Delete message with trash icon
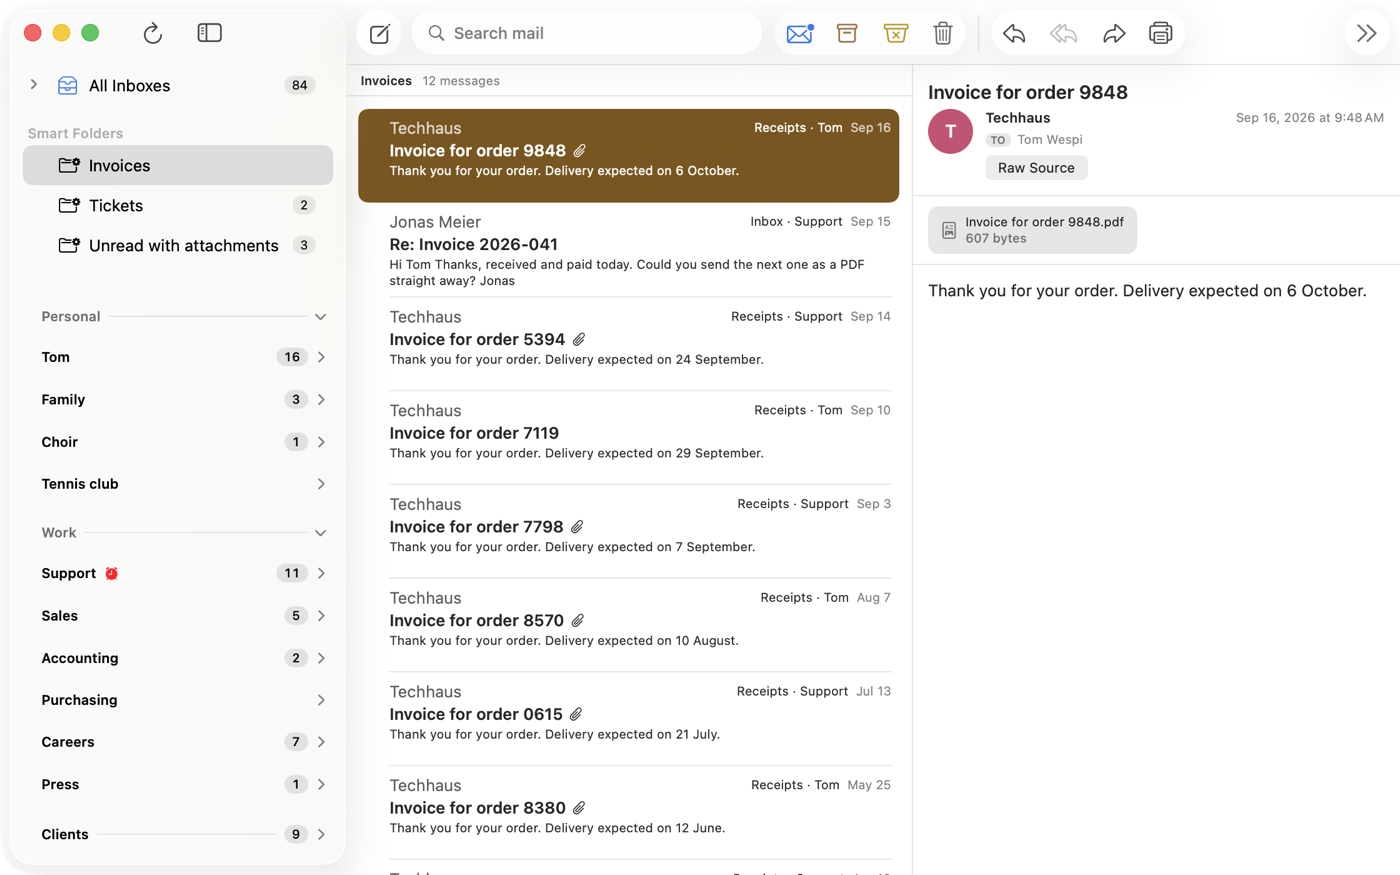Image resolution: width=1400 pixels, height=875 pixels. [943, 33]
